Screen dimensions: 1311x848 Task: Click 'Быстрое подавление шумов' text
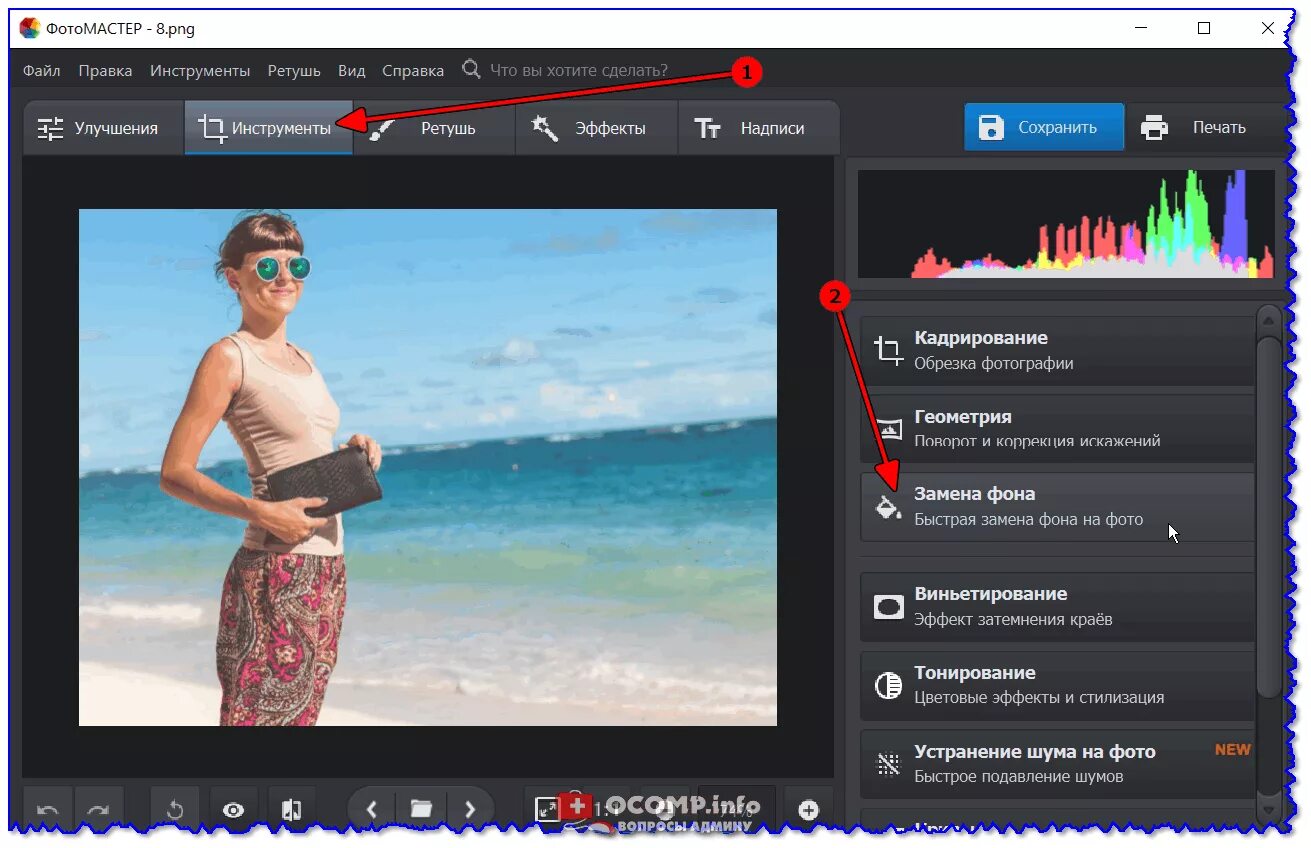tap(1019, 776)
